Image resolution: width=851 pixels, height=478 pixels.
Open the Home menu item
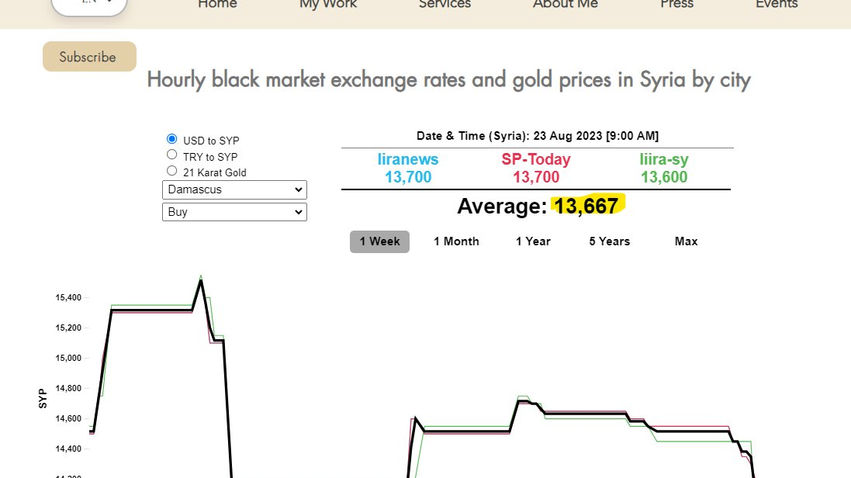(217, 4)
